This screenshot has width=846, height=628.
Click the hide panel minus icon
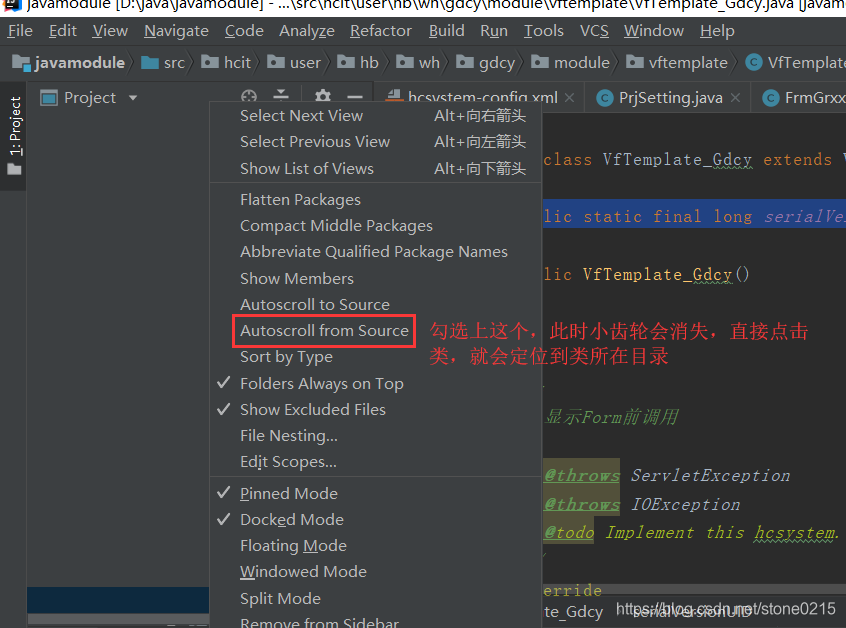click(x=354, y=97)
